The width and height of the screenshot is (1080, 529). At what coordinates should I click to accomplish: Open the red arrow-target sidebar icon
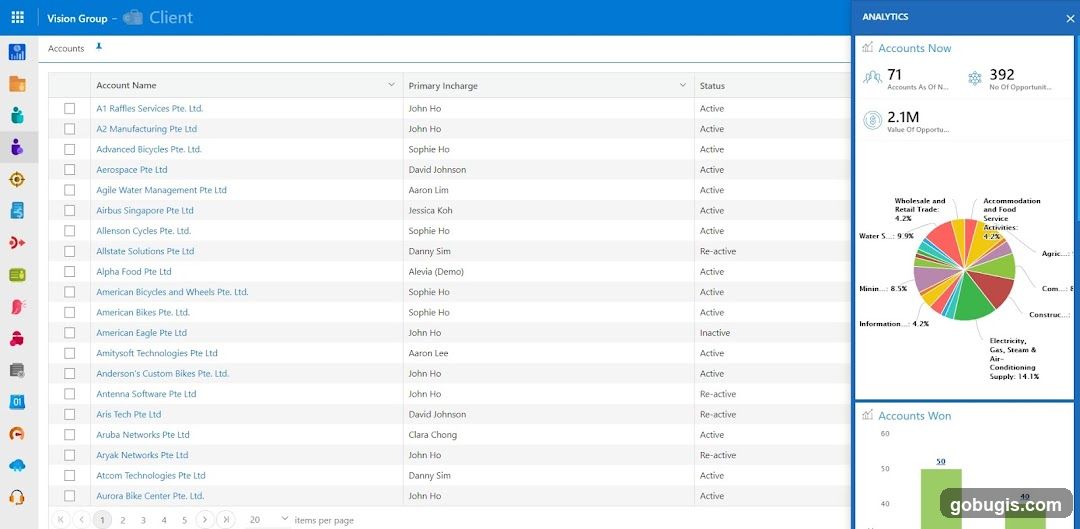tap(17, 242)
